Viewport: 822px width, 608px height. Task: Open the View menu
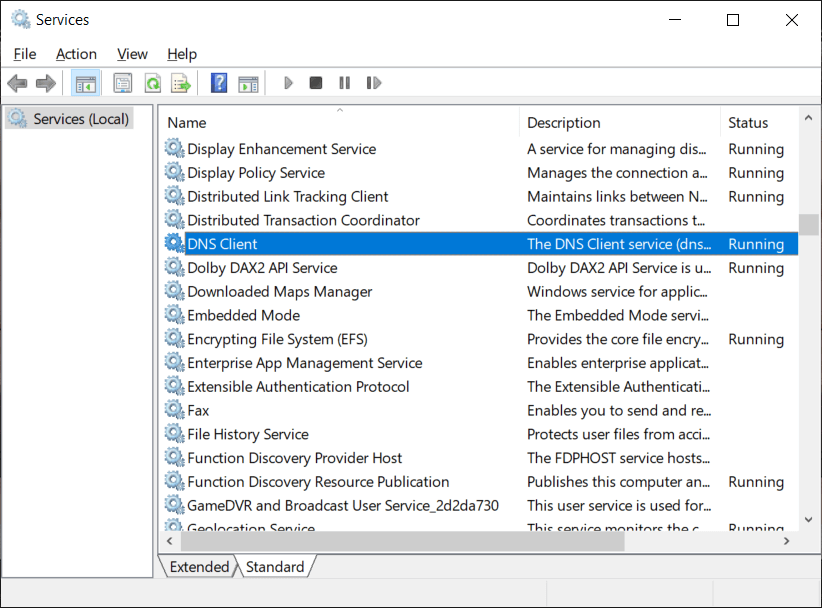(x=132, y=54)
